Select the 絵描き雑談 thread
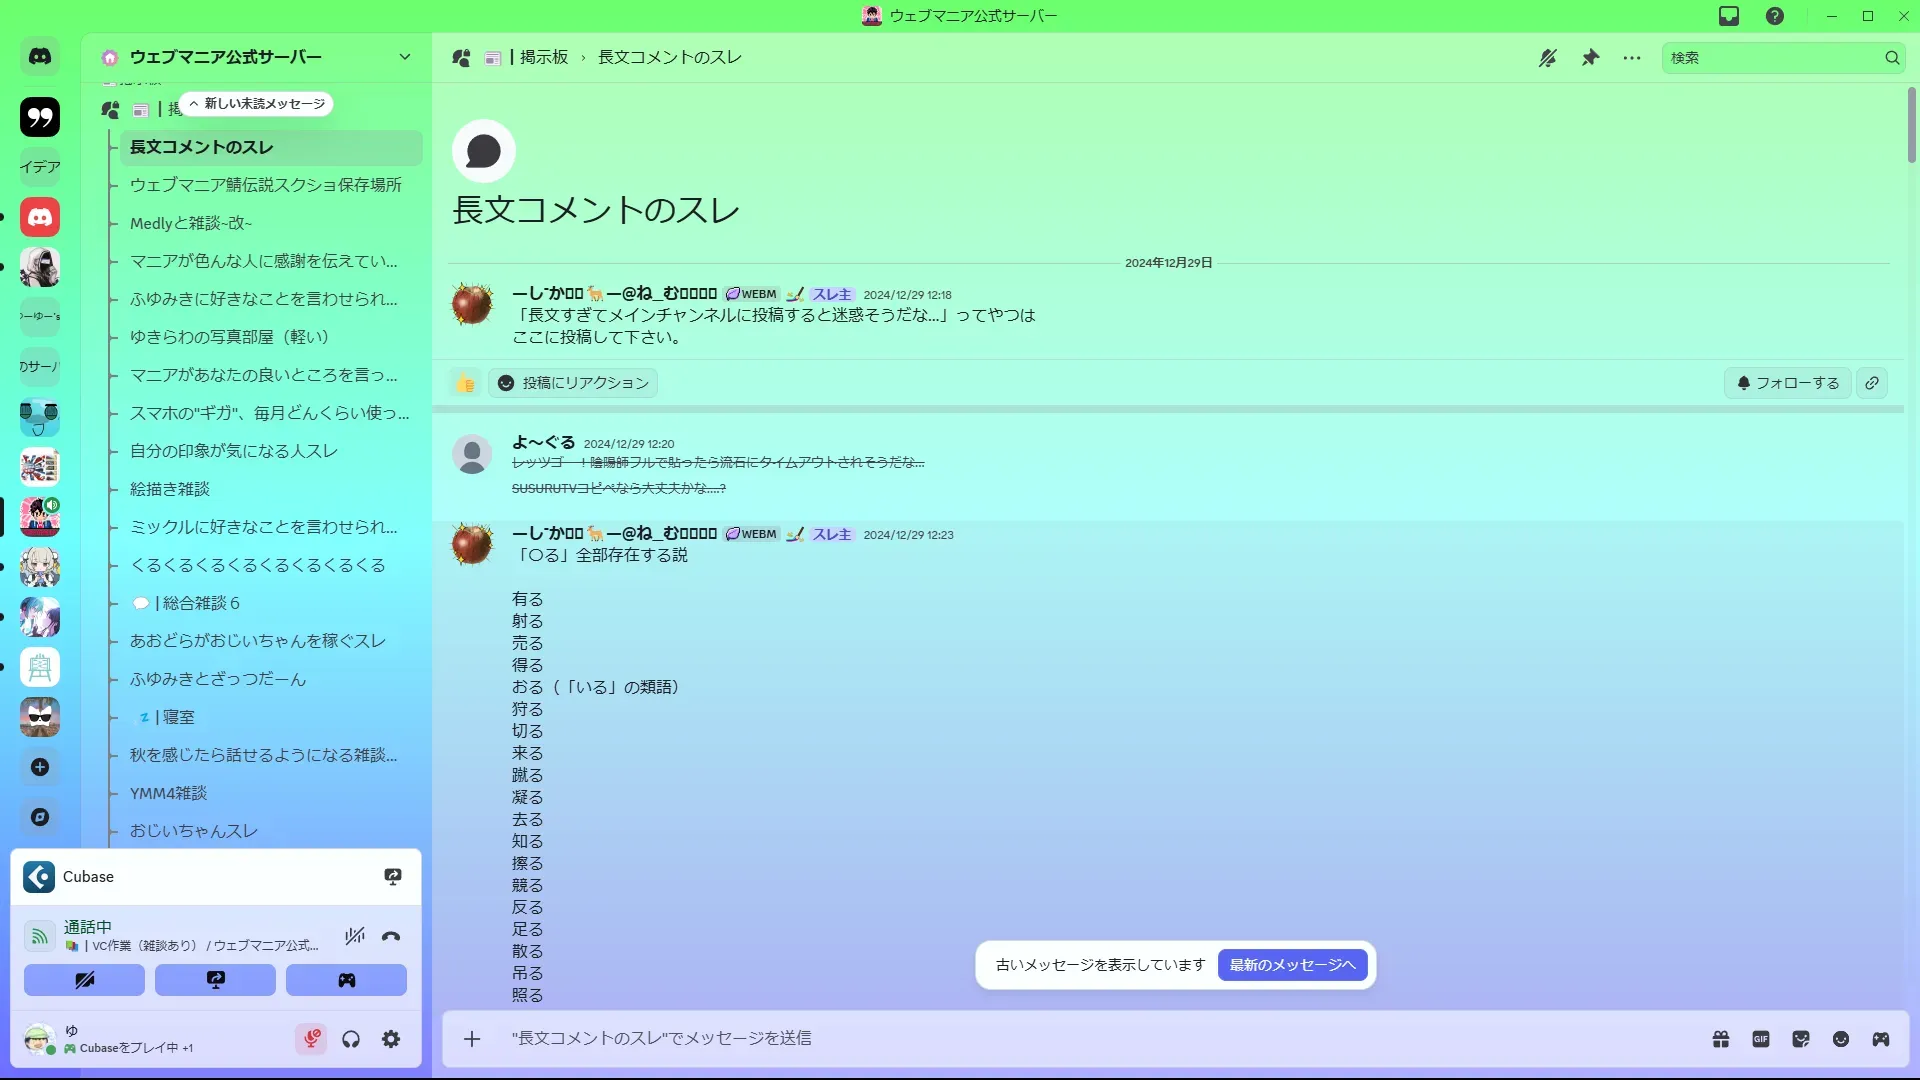The width and height of the screenshot is (1920, 1080). click(170, 489)
